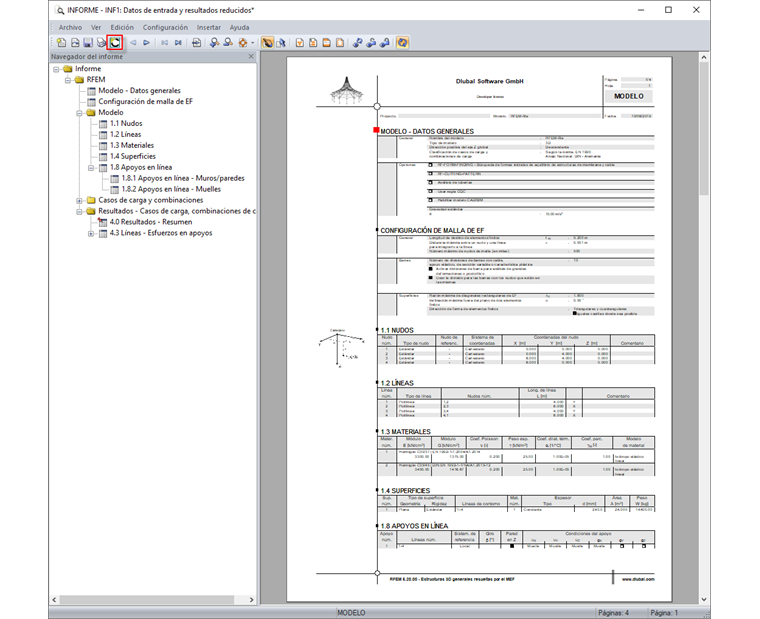
Task: Click the third blue link toolbar icon
Action: pyautogui.click(x=385, y=43)
